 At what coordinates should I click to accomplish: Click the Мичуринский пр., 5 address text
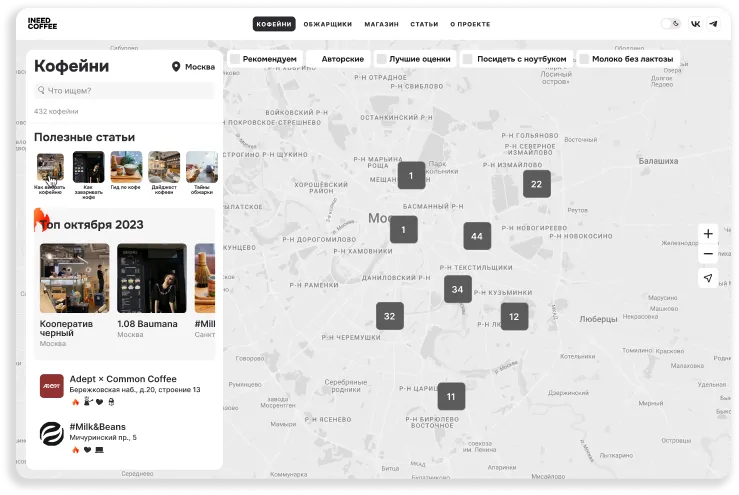pyautogui.click(x=103, y=437)
